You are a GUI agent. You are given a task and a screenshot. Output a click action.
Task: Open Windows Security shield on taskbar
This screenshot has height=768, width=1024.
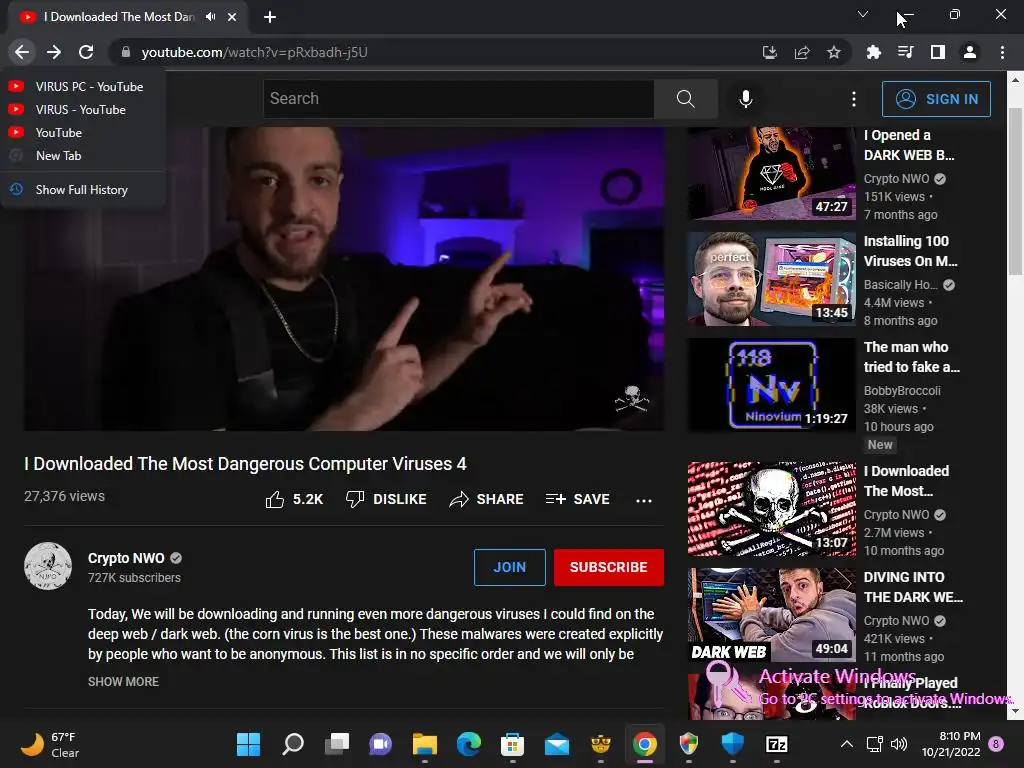[733, 744]
